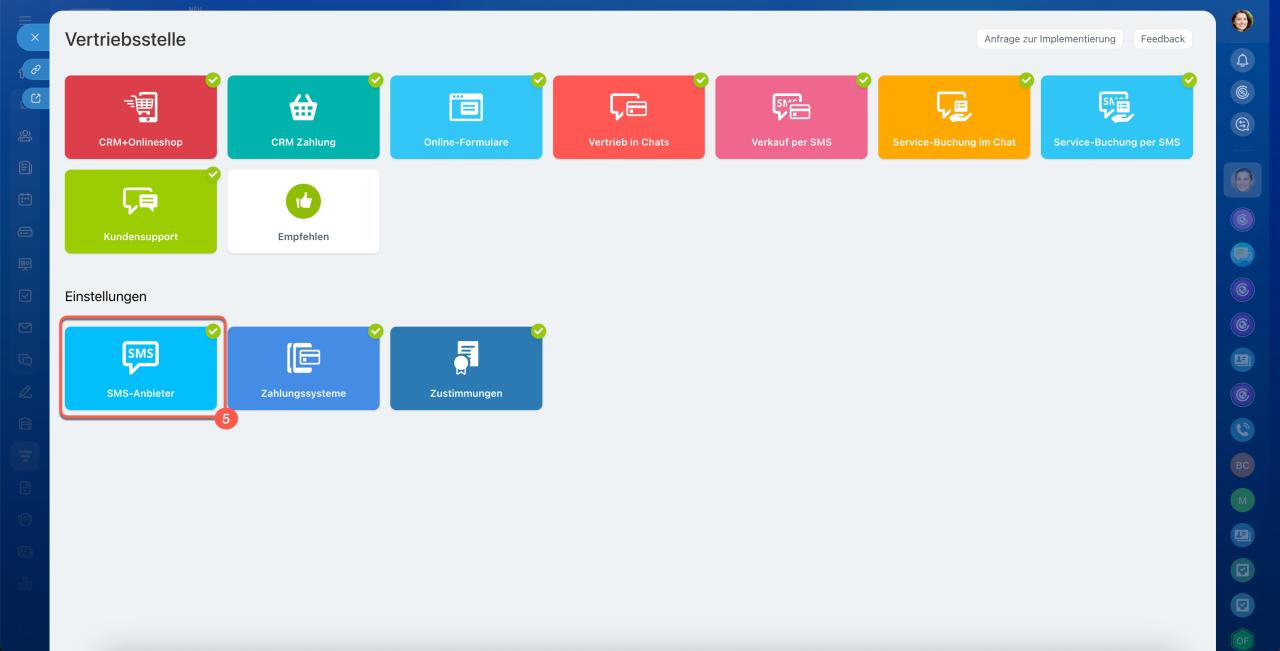The width and height of the screenshot is (1280, 651).
Task: Open the tasks checkbox icon in left sidebar
Action: [25, 296]
